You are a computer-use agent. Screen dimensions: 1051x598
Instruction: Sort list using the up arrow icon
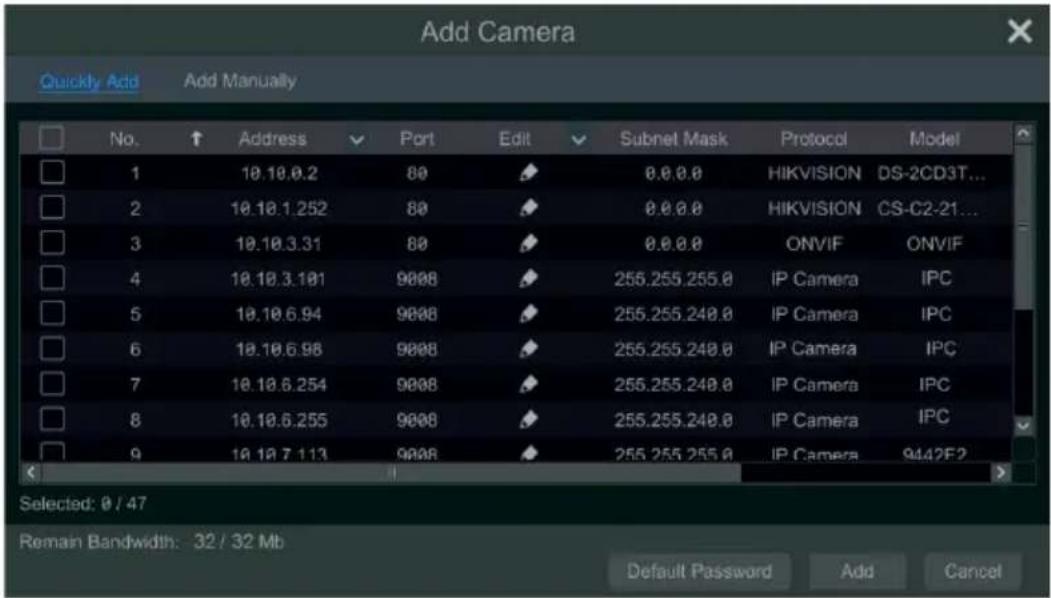tap(196, 139)
